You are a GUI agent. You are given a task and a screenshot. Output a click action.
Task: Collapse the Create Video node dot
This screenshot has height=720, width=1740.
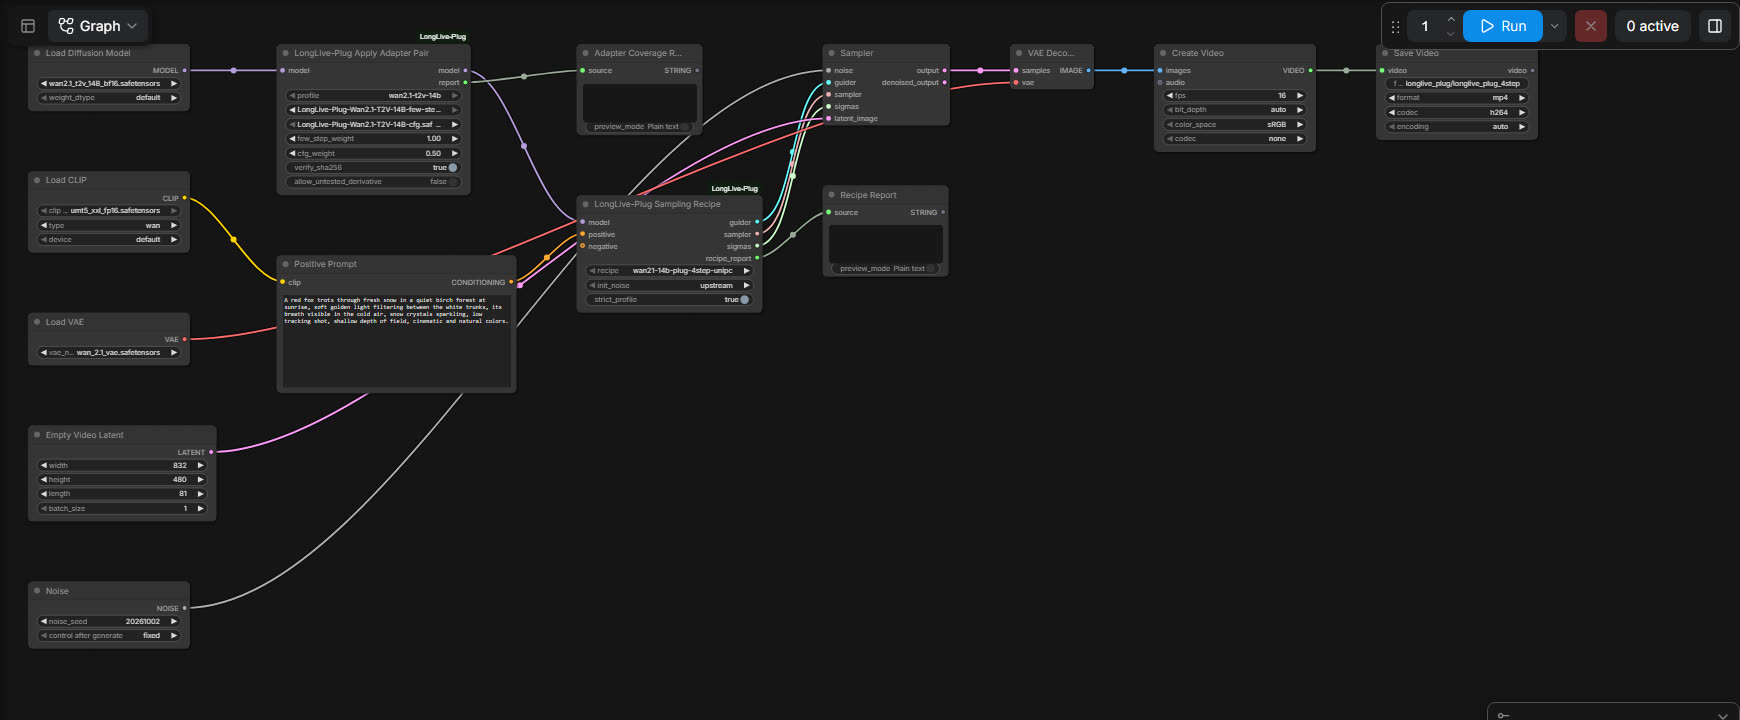[x=1163, y=53]
